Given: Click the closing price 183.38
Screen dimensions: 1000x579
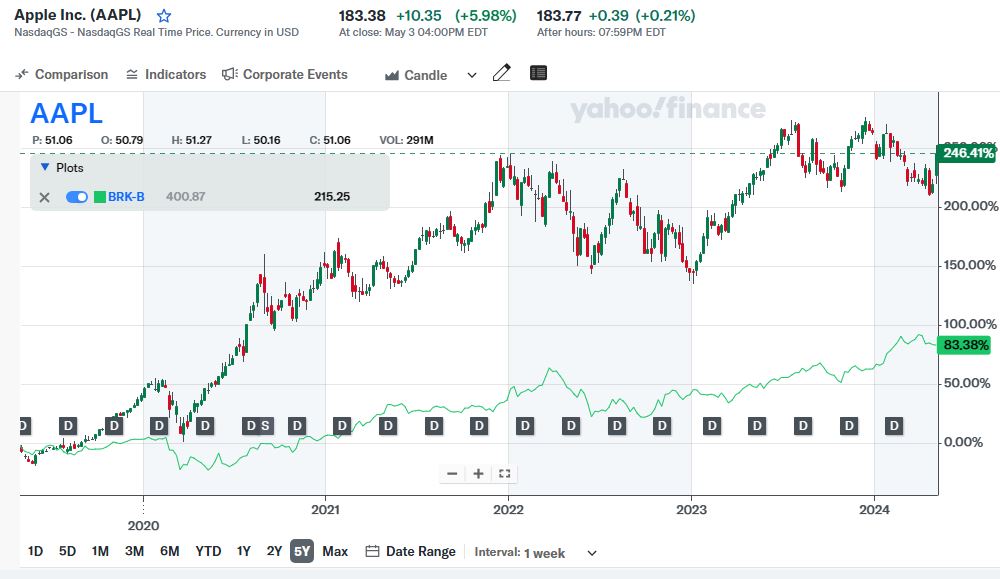Looking at the screenshot, I should point(362,15).
